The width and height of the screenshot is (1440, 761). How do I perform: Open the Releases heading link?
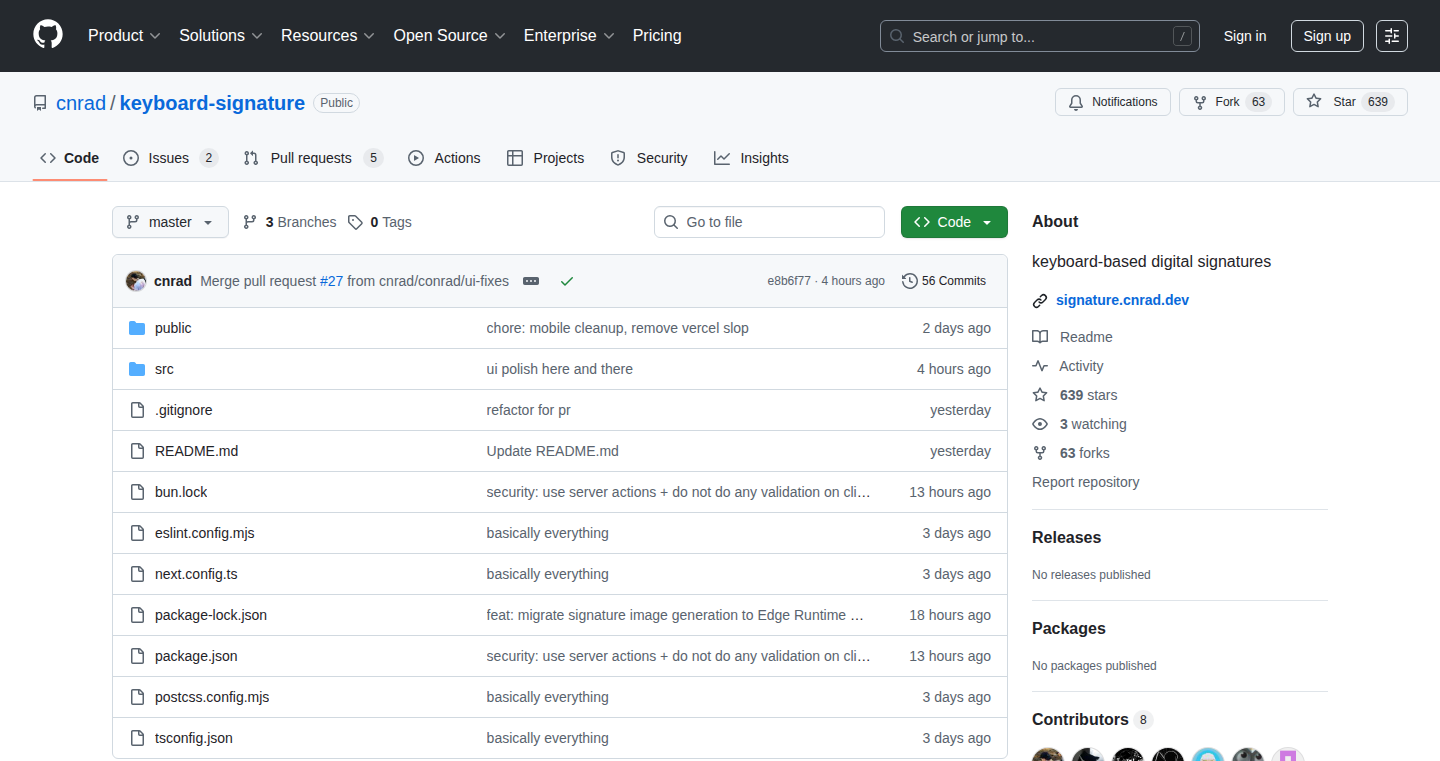[1066, 537]
